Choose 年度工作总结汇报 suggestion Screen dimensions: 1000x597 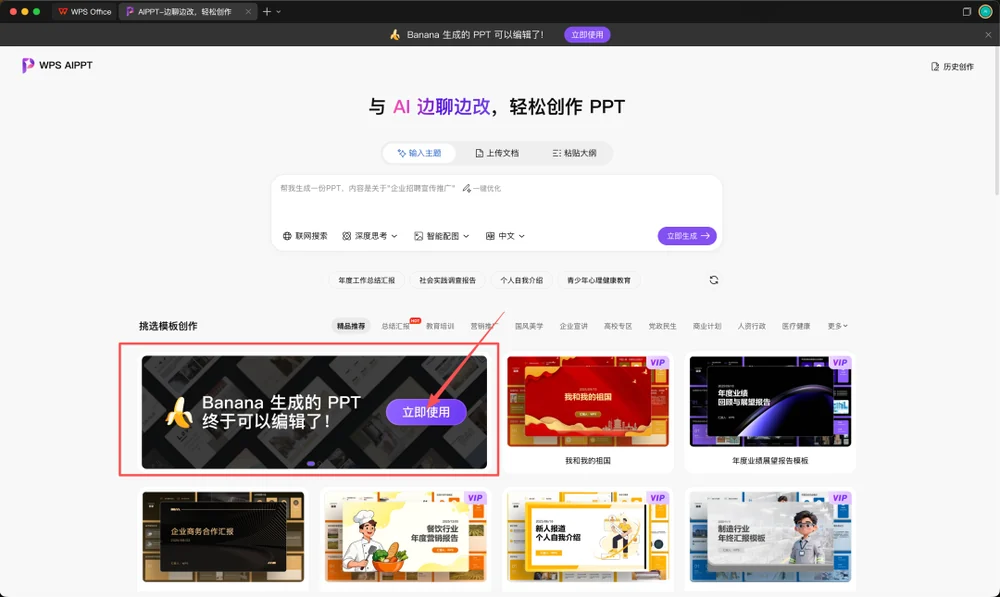(x=367, y=280)
